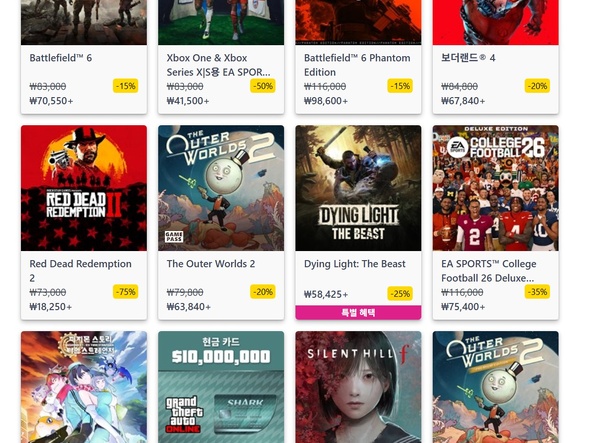Image resolution: width=590 pixels, height=443 pixels.
Task: Open EA Sports College Football 26 cover image
Action: (496, 188)
